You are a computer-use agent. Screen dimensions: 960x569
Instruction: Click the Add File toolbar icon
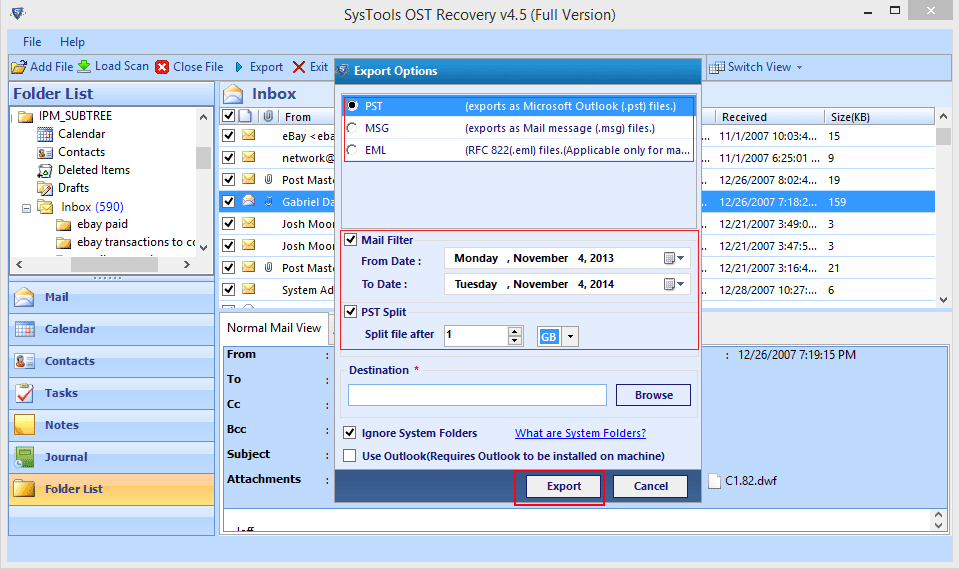(19, 67)
